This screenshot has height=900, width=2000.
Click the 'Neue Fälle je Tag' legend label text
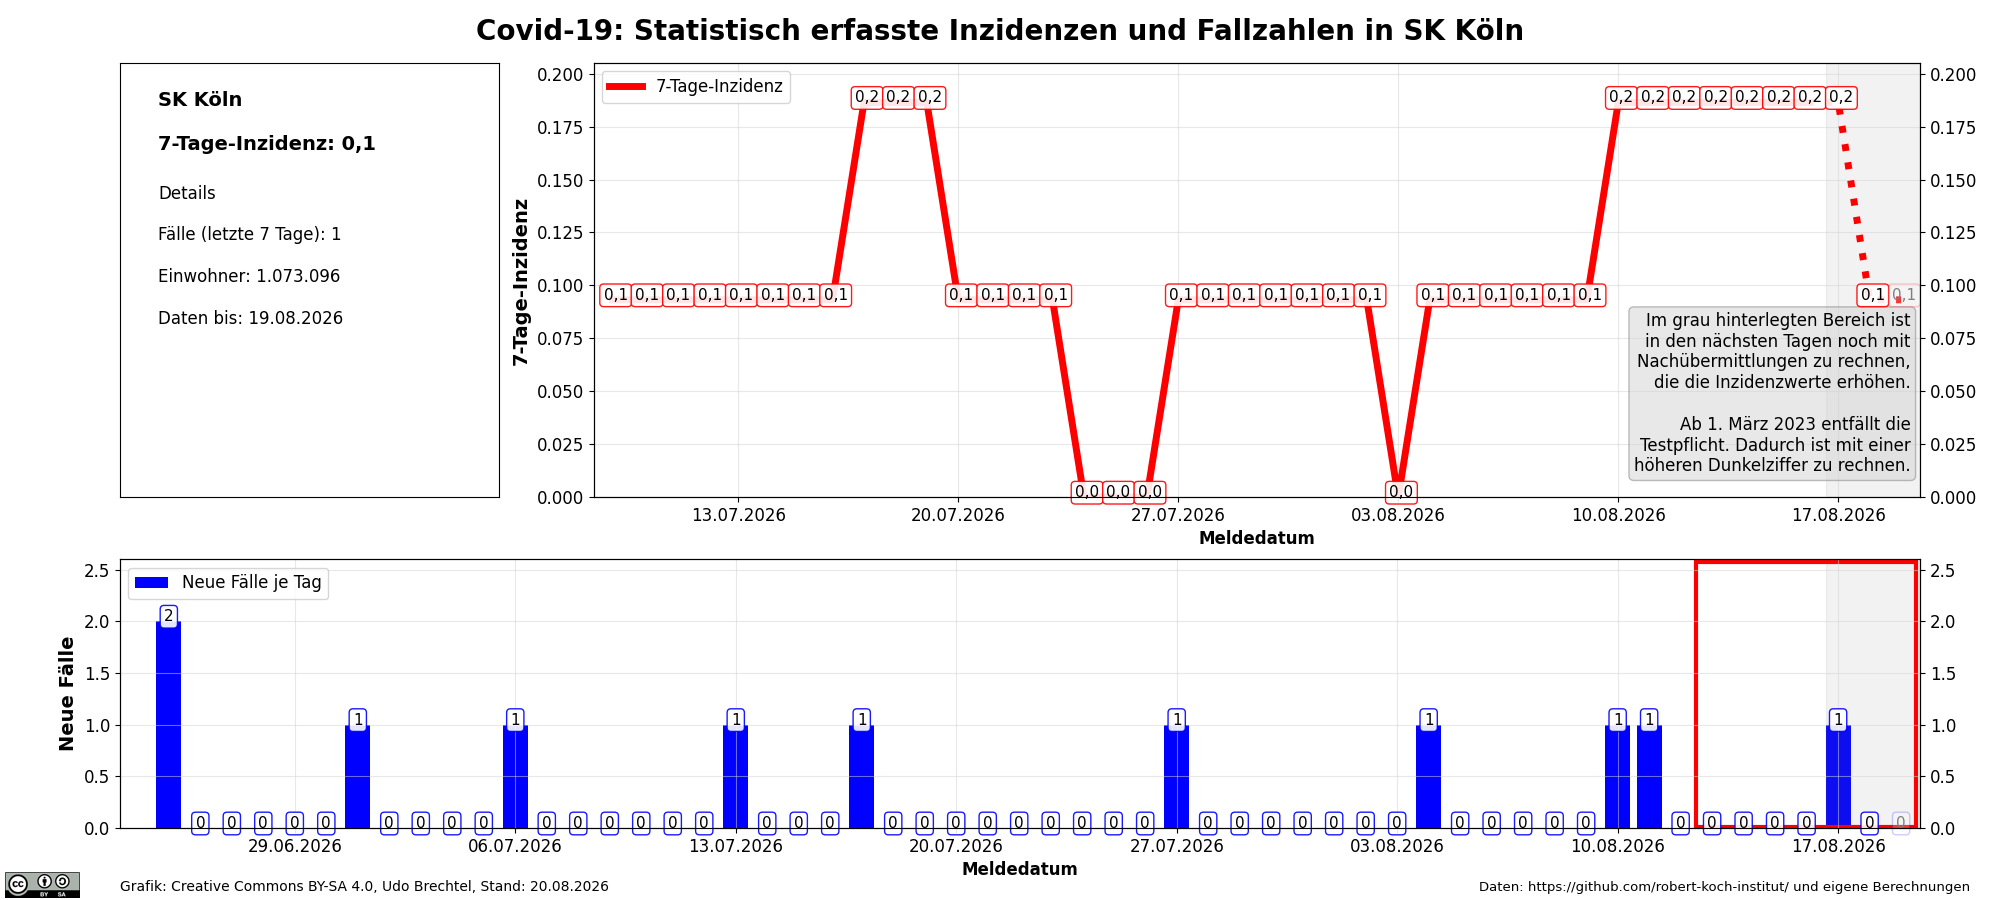[252, 583]
